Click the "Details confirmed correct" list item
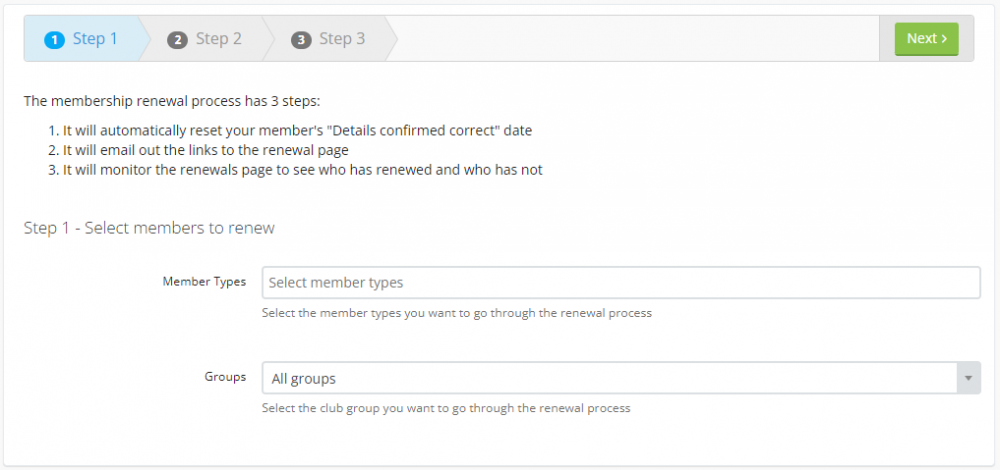 (x=297, y=130)
